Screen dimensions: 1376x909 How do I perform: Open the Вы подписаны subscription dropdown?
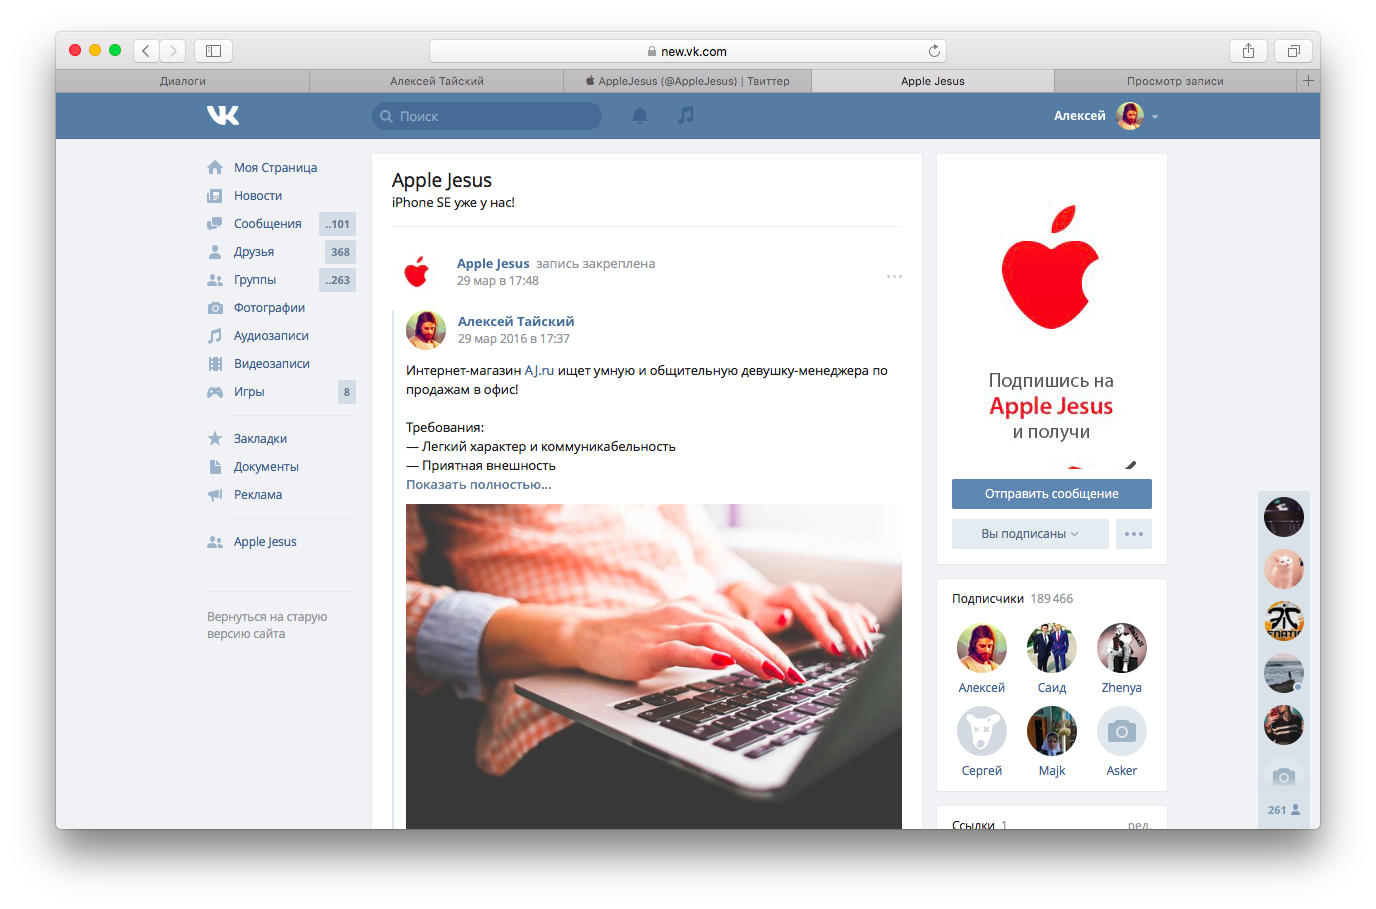(x=1030, y=534)
